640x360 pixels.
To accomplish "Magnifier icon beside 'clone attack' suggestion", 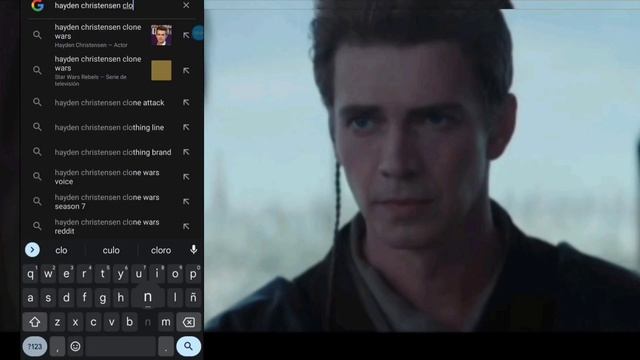I will [x=37, y=102].
